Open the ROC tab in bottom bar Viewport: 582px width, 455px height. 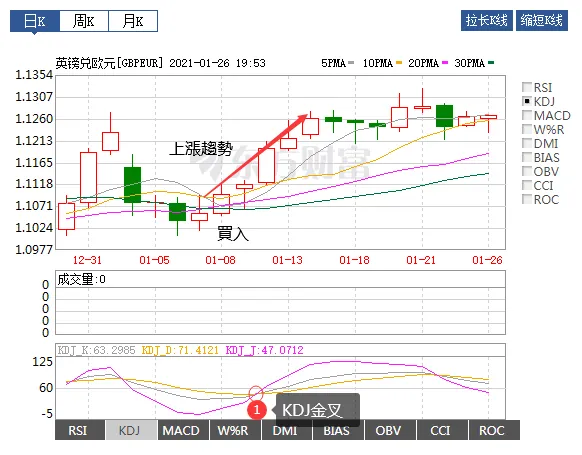[494, 430]
